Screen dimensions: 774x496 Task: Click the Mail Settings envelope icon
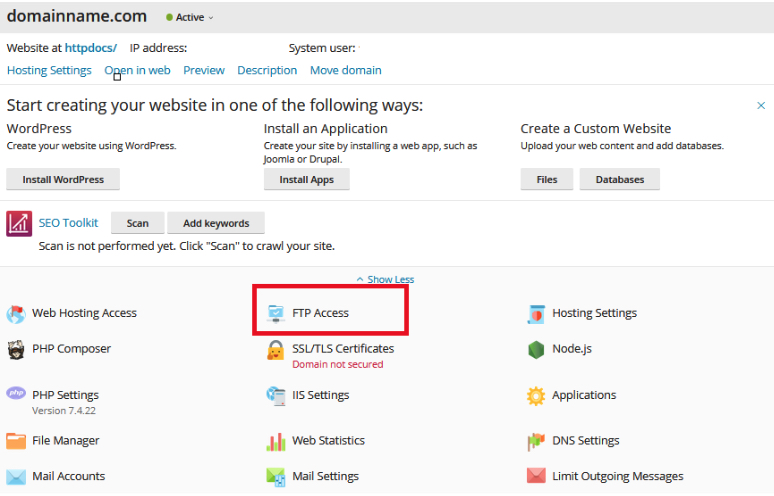(275, 477)
